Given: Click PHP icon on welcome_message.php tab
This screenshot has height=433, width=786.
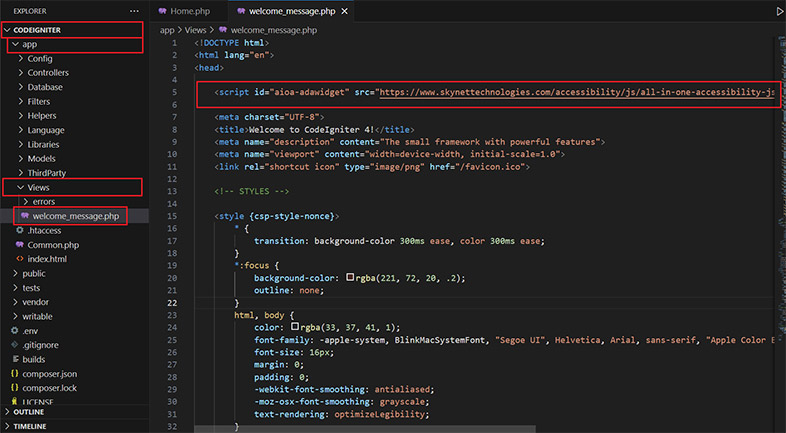Looking at the screenshot, I should point(241,11).
